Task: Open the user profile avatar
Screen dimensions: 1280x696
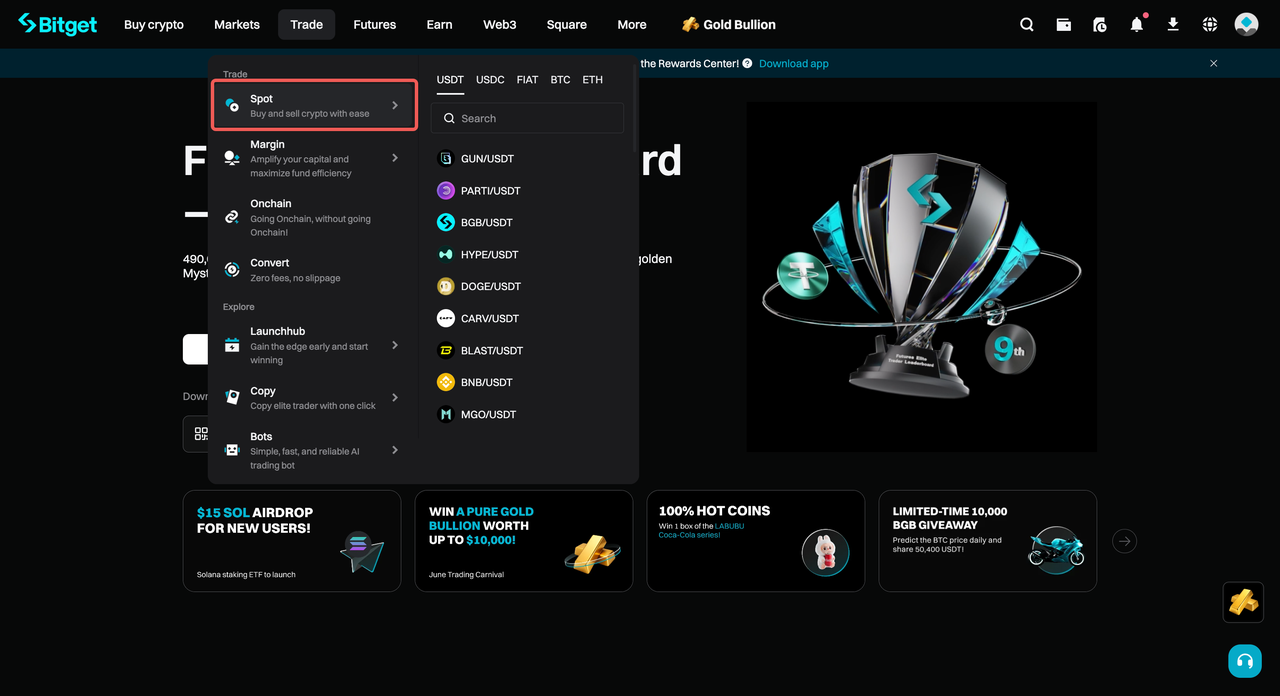Action: click(x=1246, y=24)
